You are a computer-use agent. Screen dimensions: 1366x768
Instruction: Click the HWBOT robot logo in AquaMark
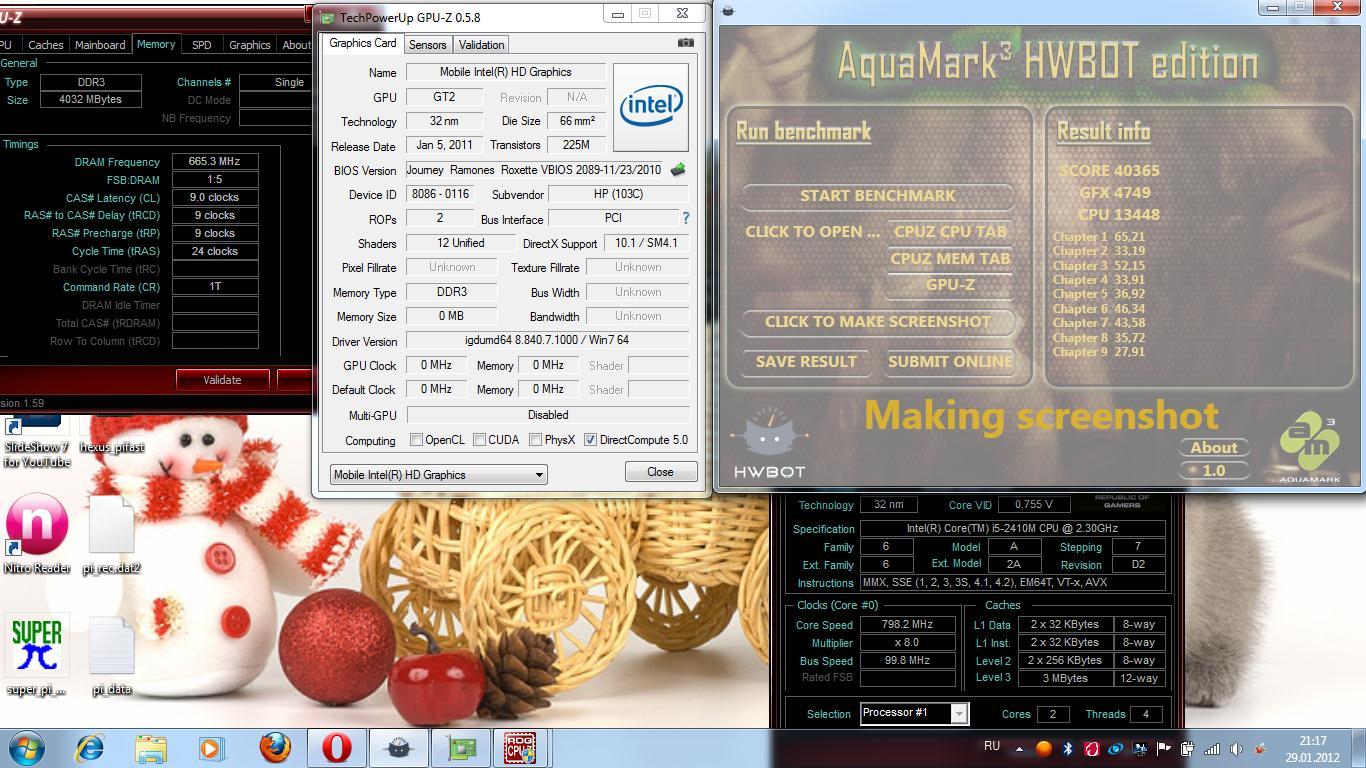tap(769, 442)
